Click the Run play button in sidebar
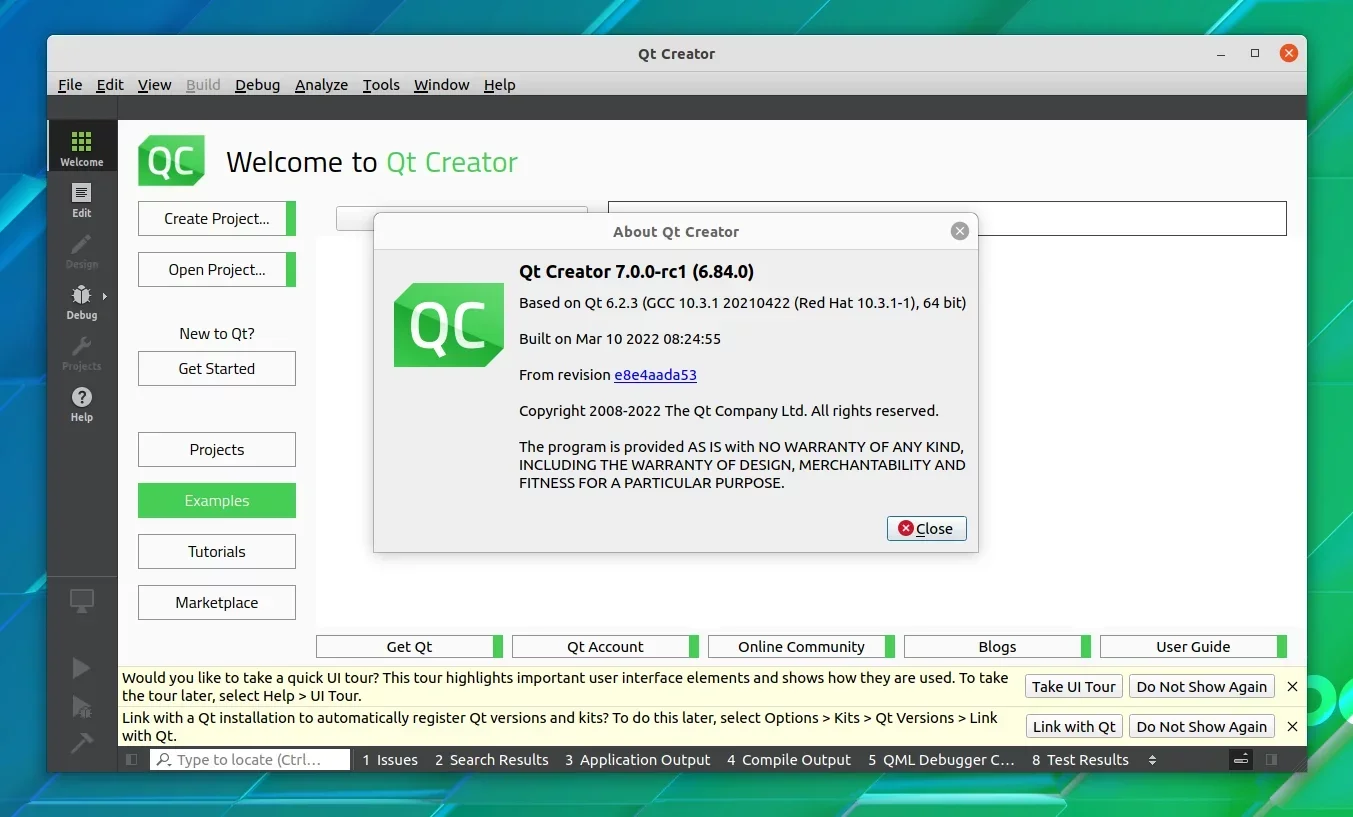 tap(82, 668)
